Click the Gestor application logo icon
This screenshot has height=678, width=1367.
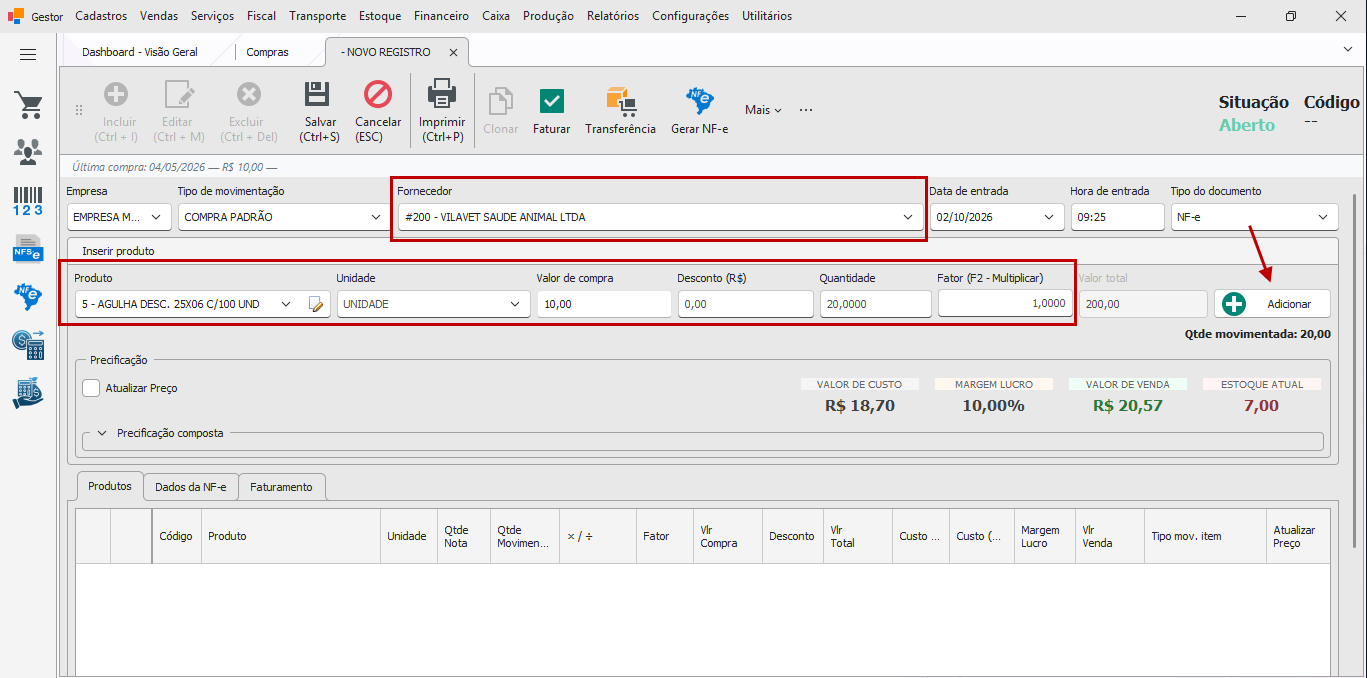pyautogui.click(x=15, y=16)
